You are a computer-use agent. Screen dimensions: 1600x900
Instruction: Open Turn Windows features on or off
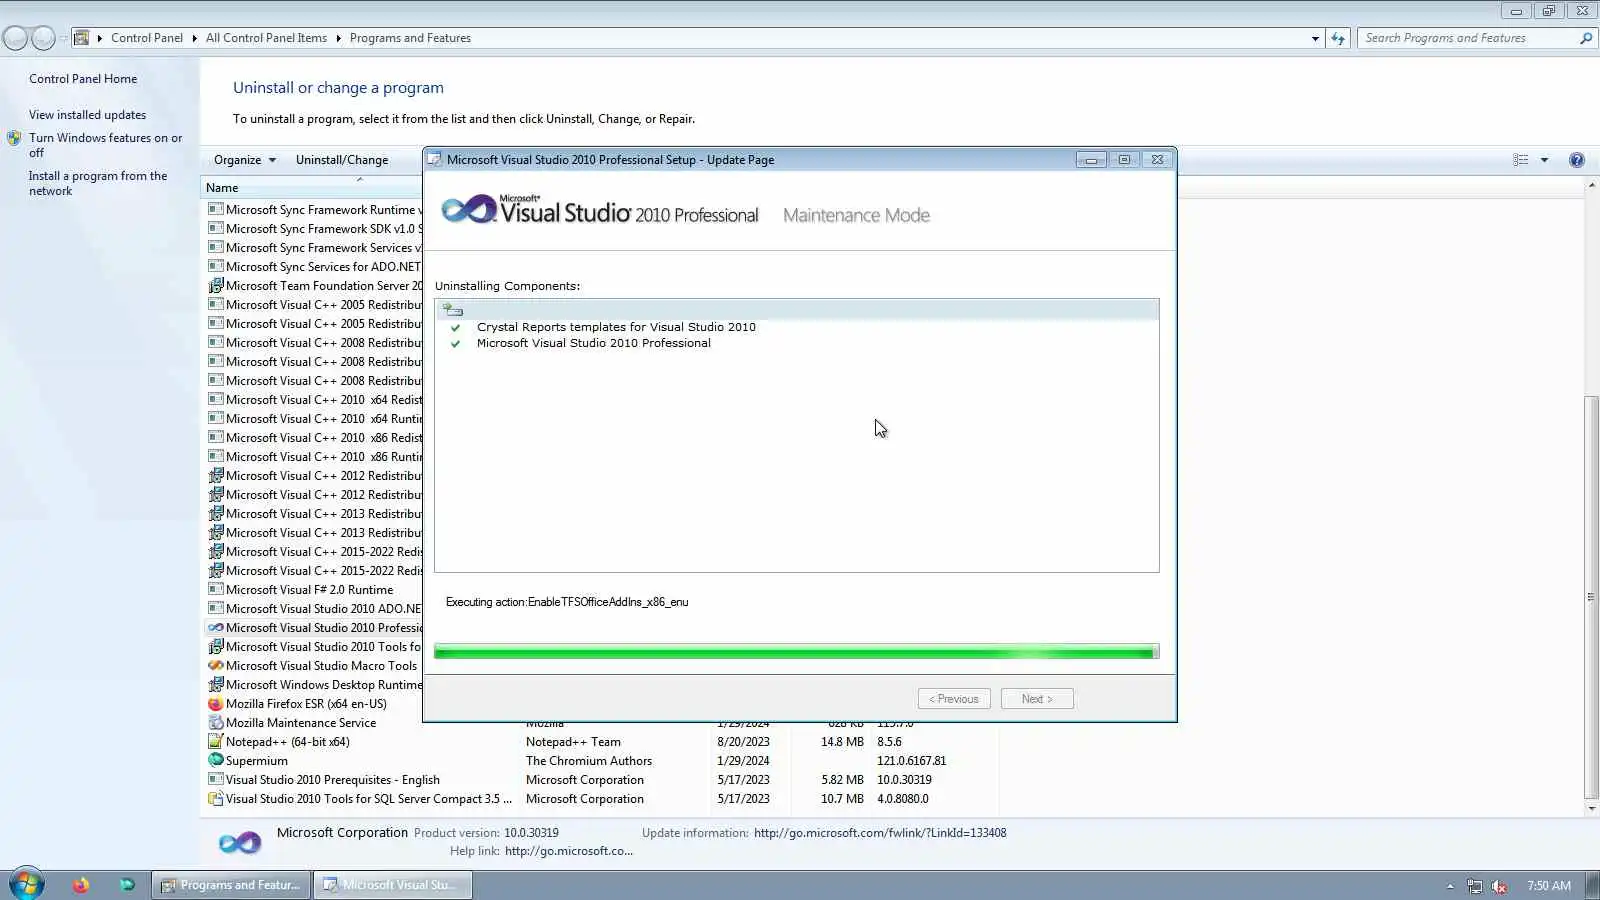pos(105,145)
